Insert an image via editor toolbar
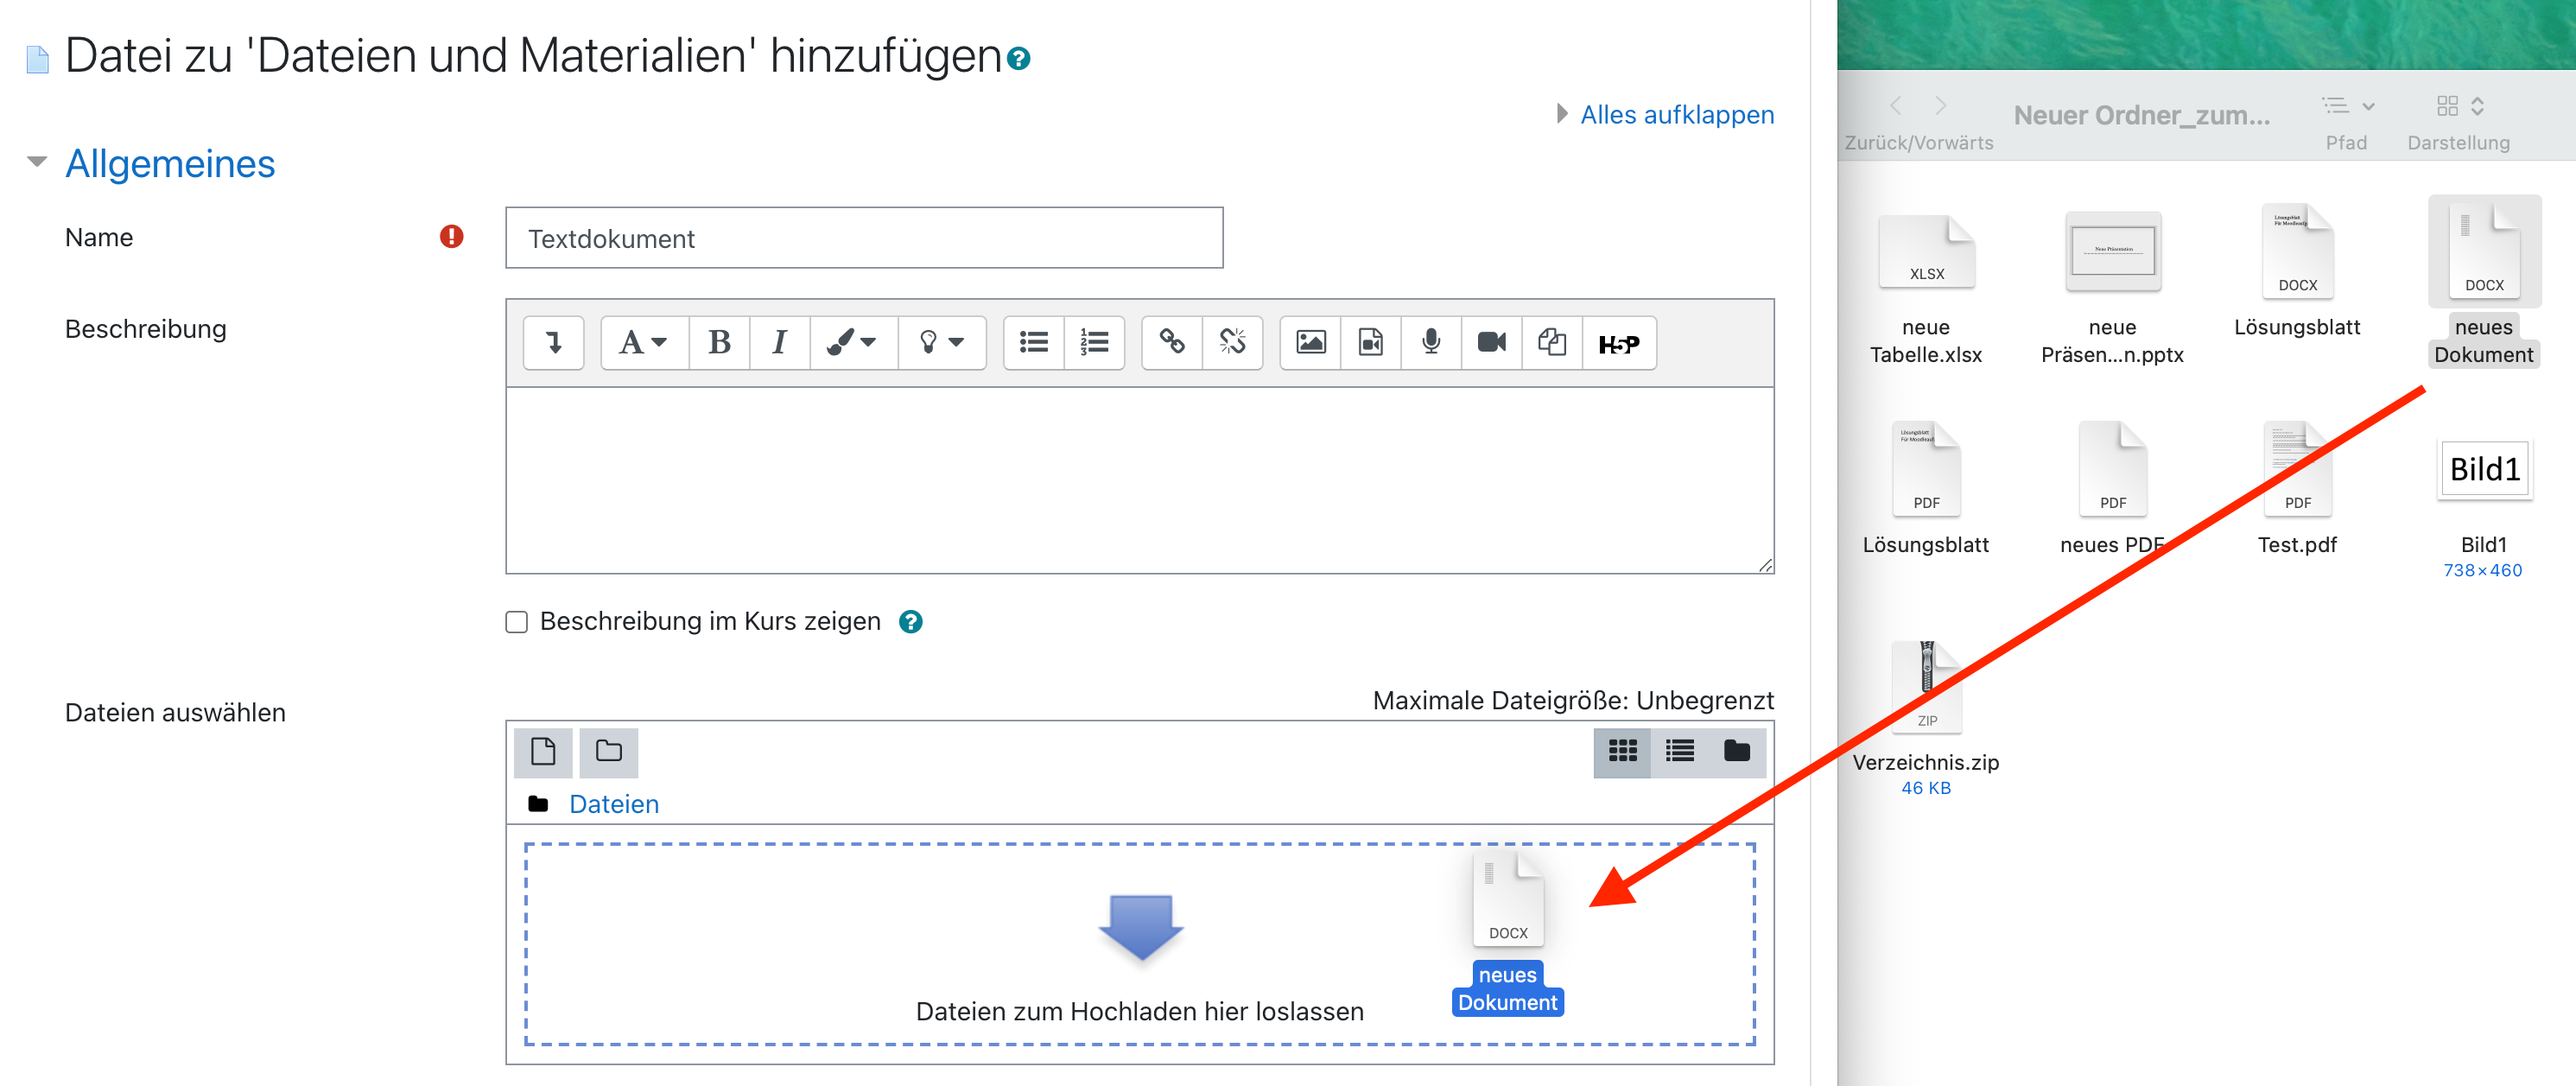The image size is (2576, 1086). point(1310,343)
